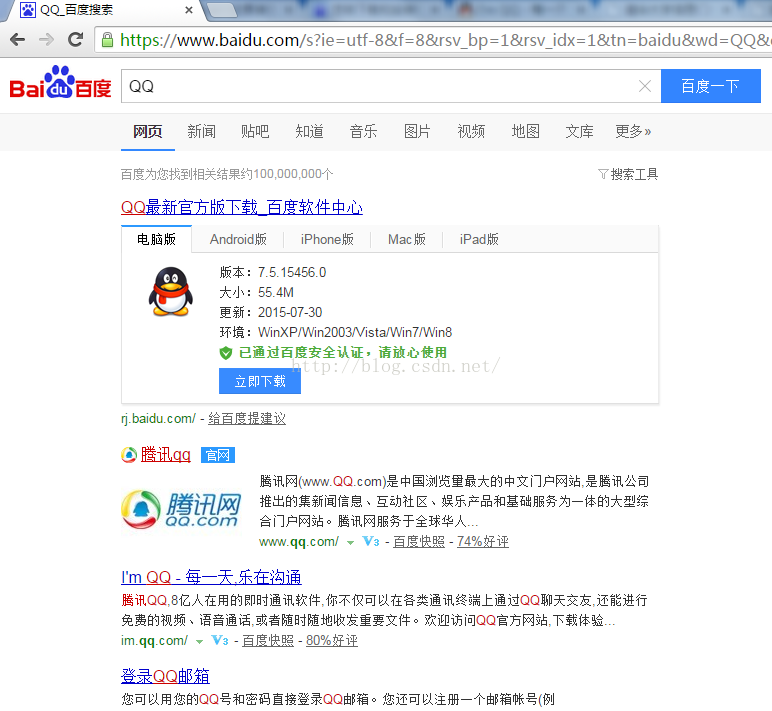
Task: Open a new browser tab
Action: tap(220, 10)
